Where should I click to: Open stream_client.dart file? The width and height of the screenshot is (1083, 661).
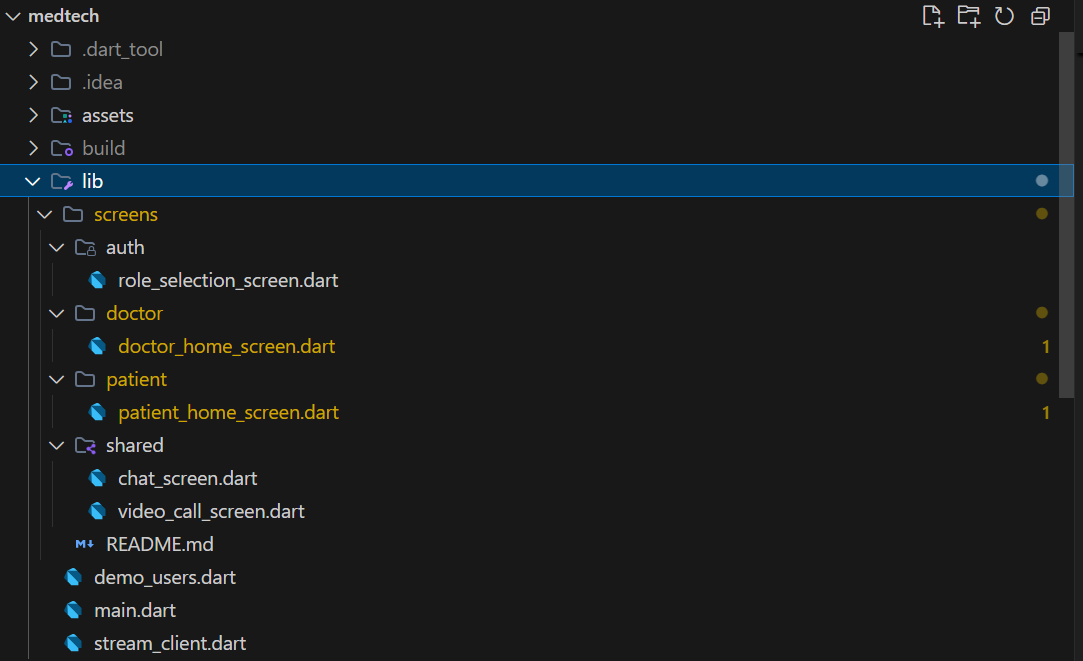click(170, 643)
